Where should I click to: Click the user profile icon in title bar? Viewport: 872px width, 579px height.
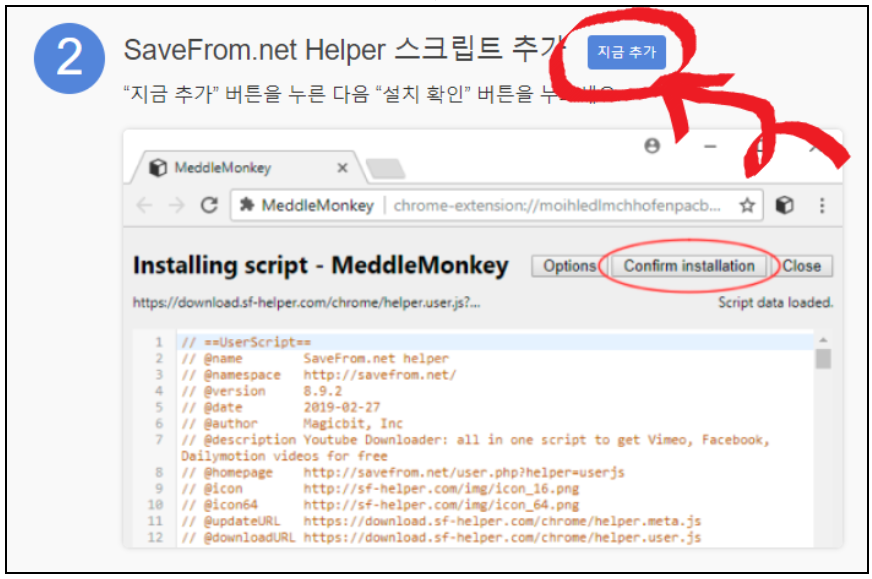click(x=652, y=146)
